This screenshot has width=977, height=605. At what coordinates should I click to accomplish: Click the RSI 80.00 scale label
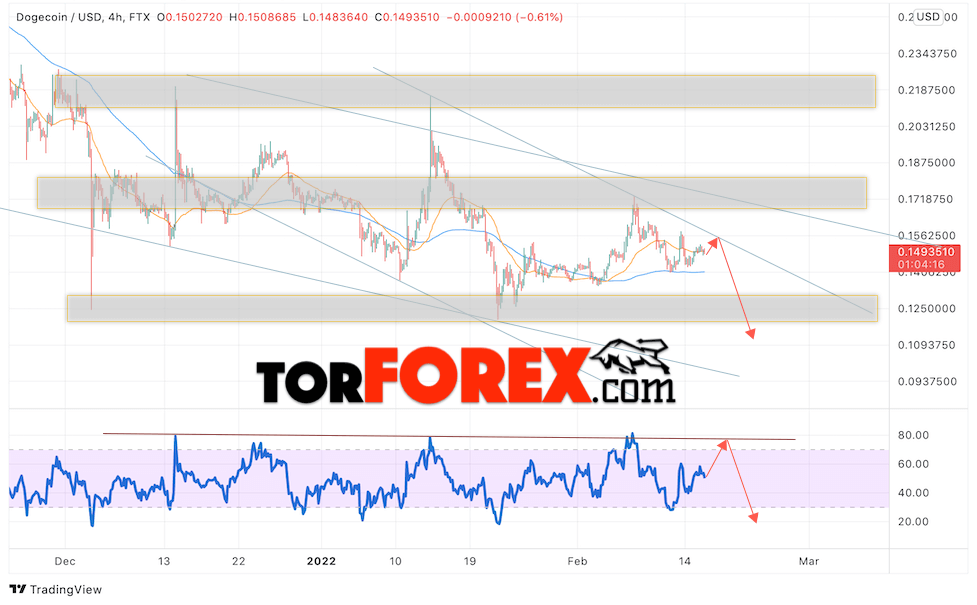[913, 435]
